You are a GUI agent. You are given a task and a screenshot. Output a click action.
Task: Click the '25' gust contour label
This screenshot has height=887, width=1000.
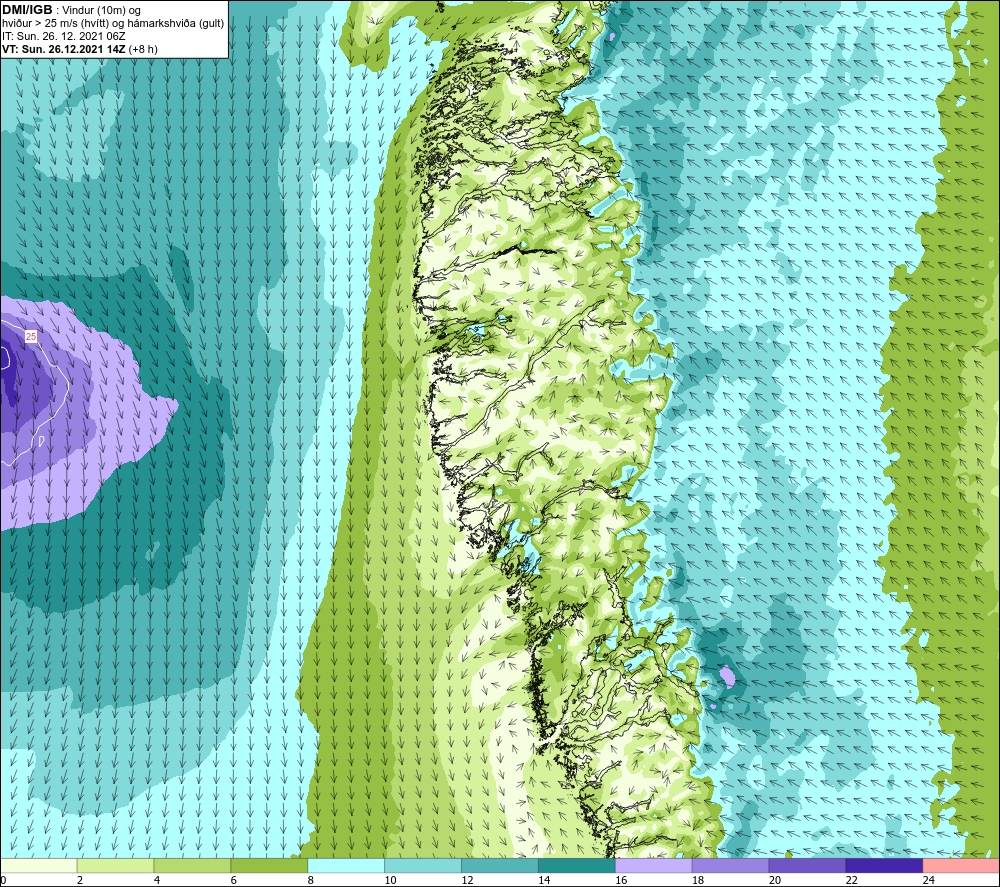[31, 336]
